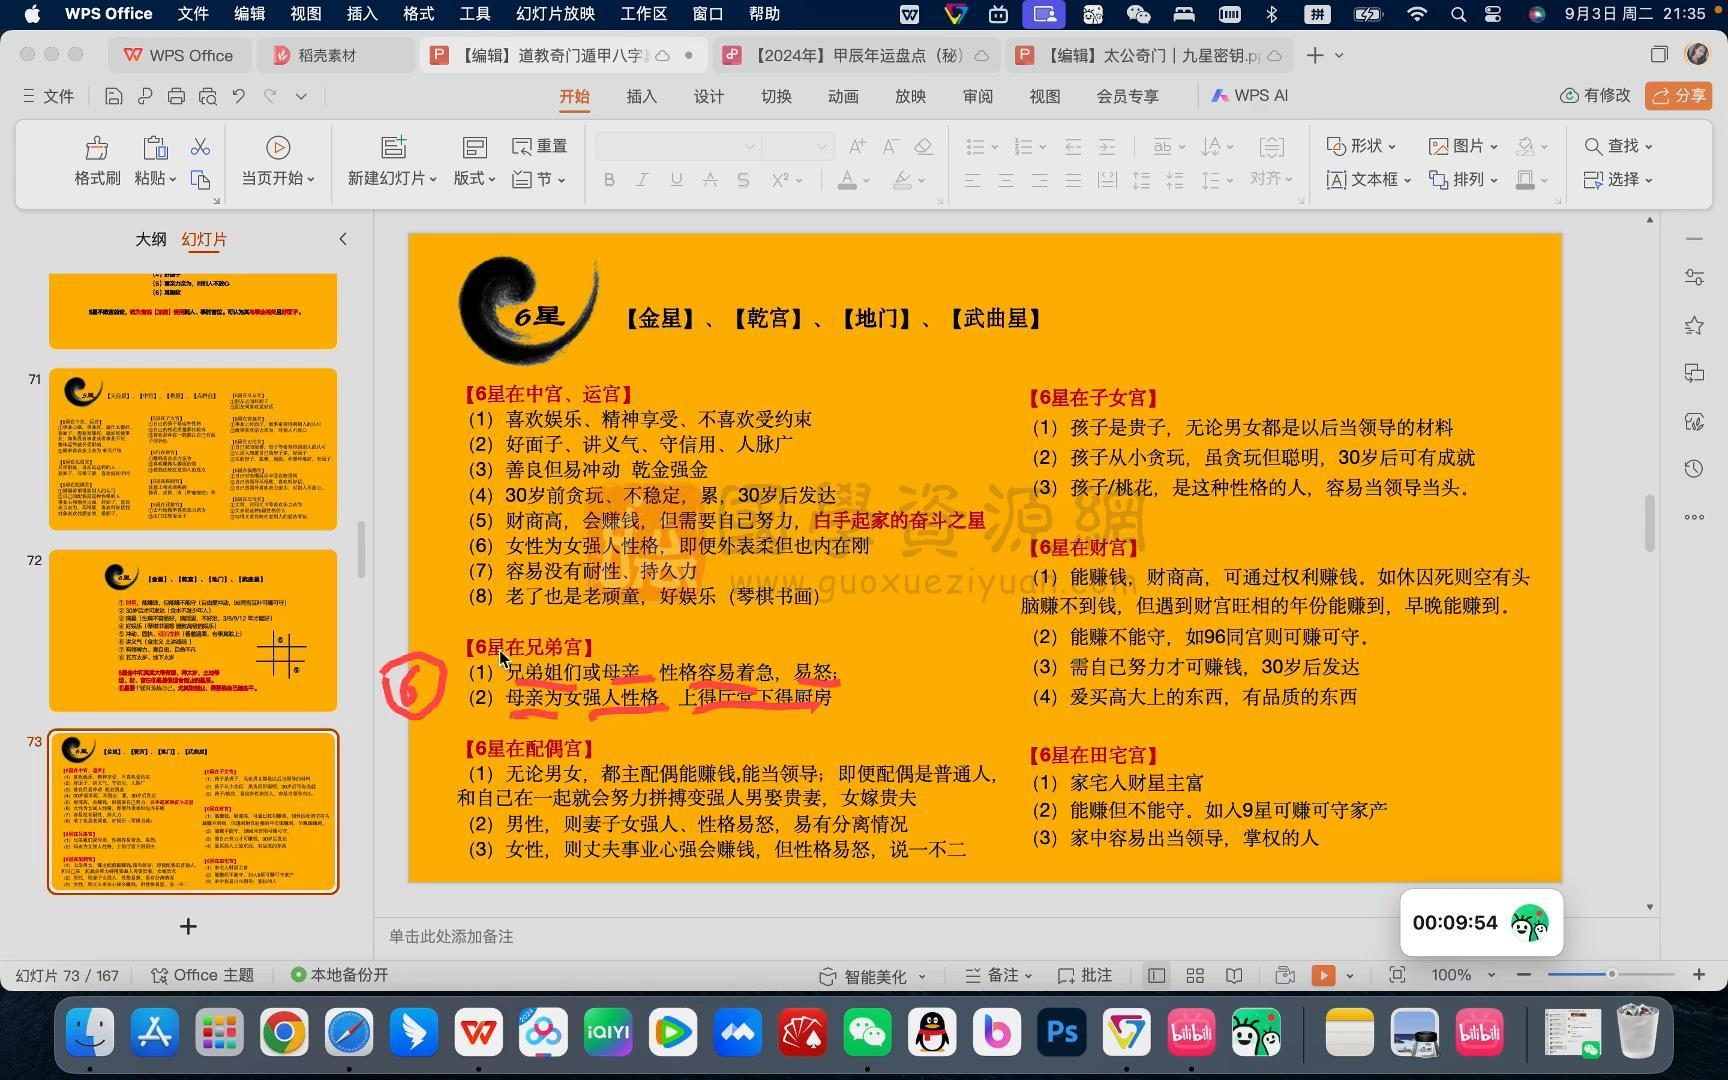Toggle normal view icon in status bar
This screenshot has width=1728, height=1080.
point(1156,975)
